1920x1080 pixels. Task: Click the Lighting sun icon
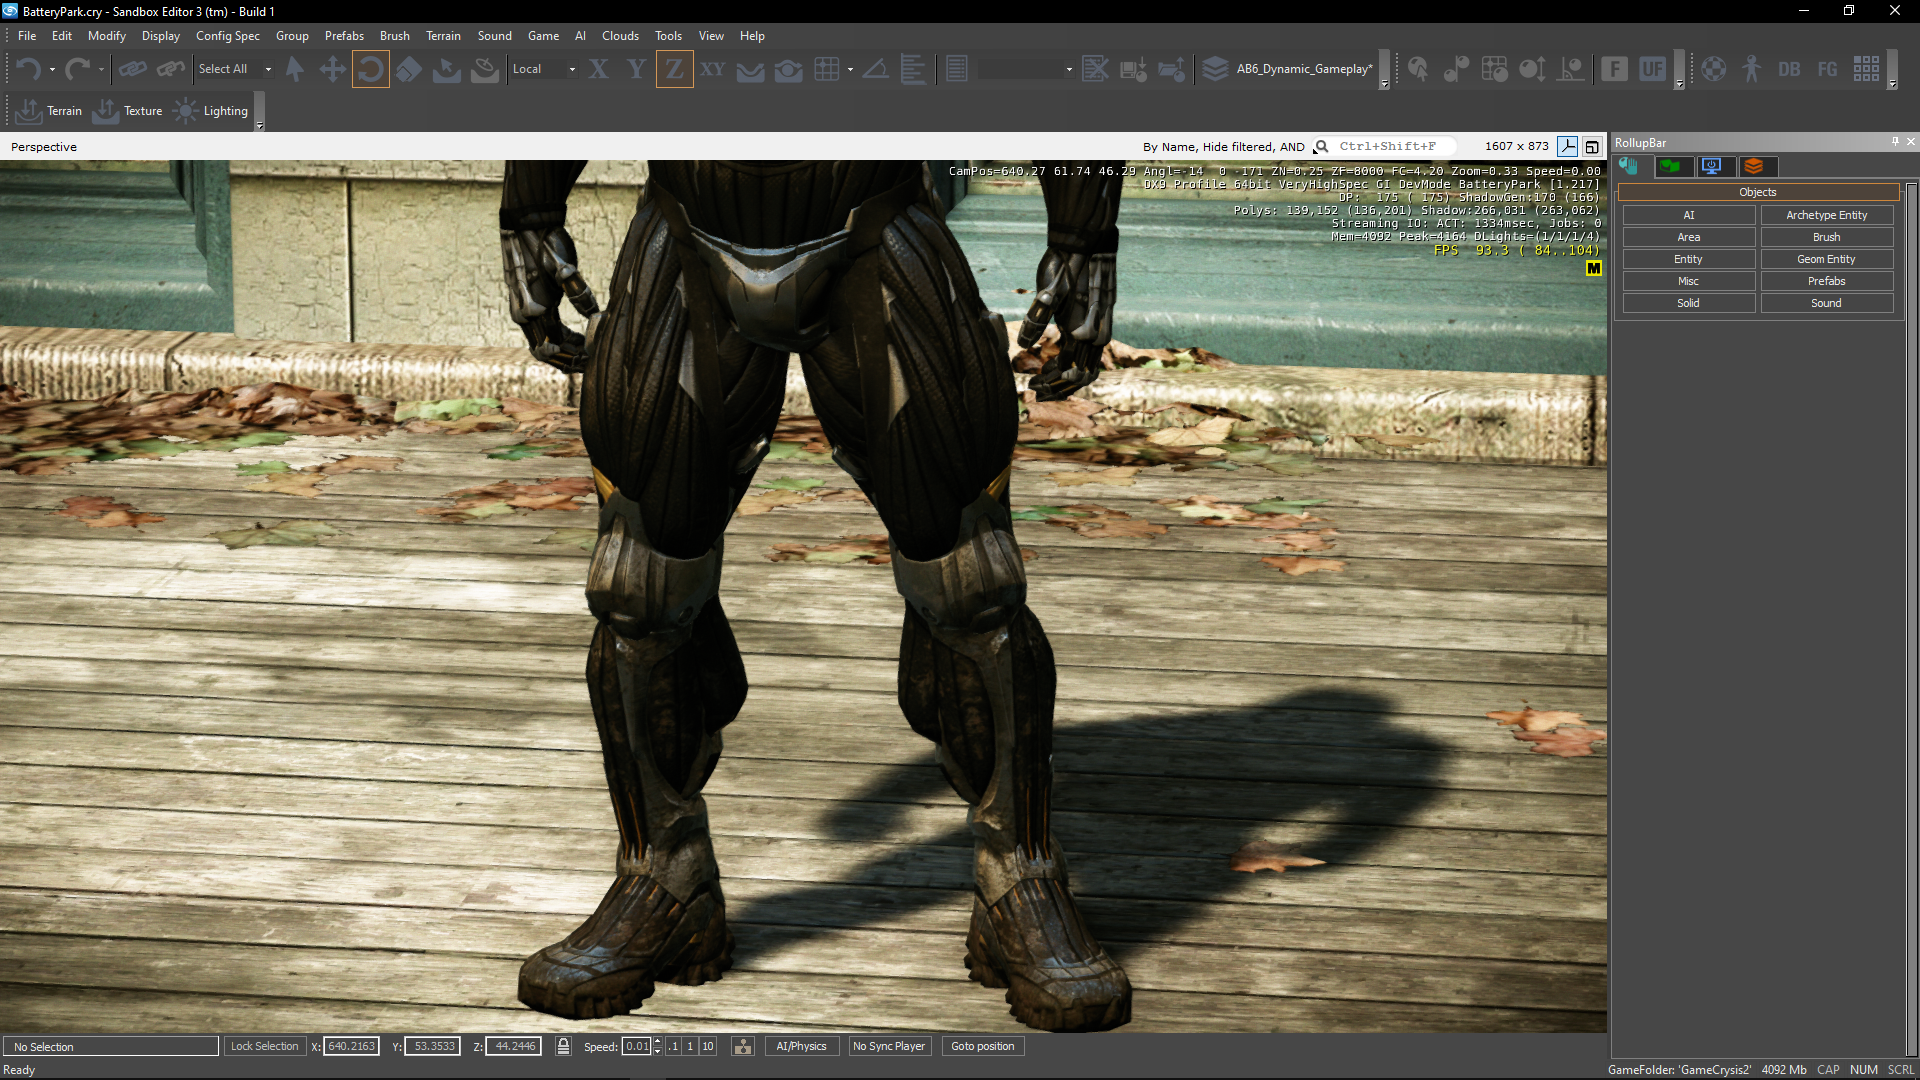[186, 111]
